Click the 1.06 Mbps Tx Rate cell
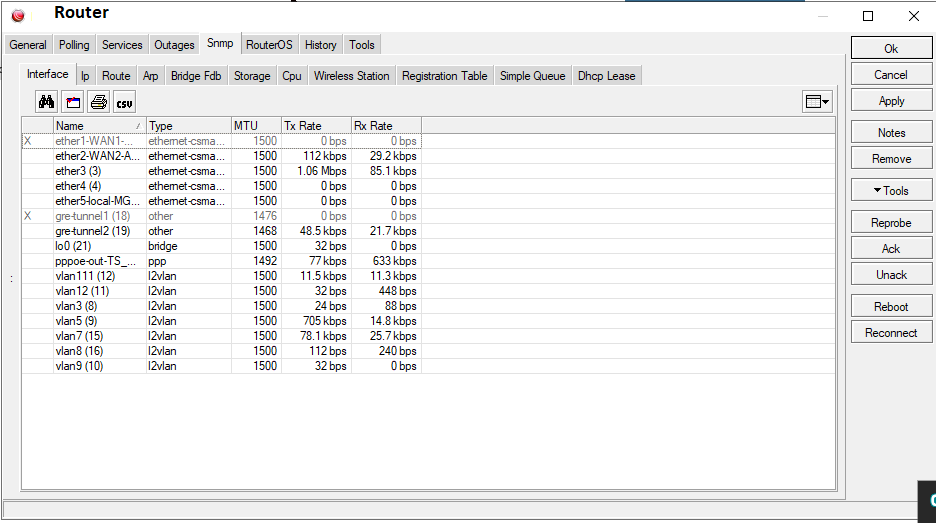936x523 pixels. 316,171
